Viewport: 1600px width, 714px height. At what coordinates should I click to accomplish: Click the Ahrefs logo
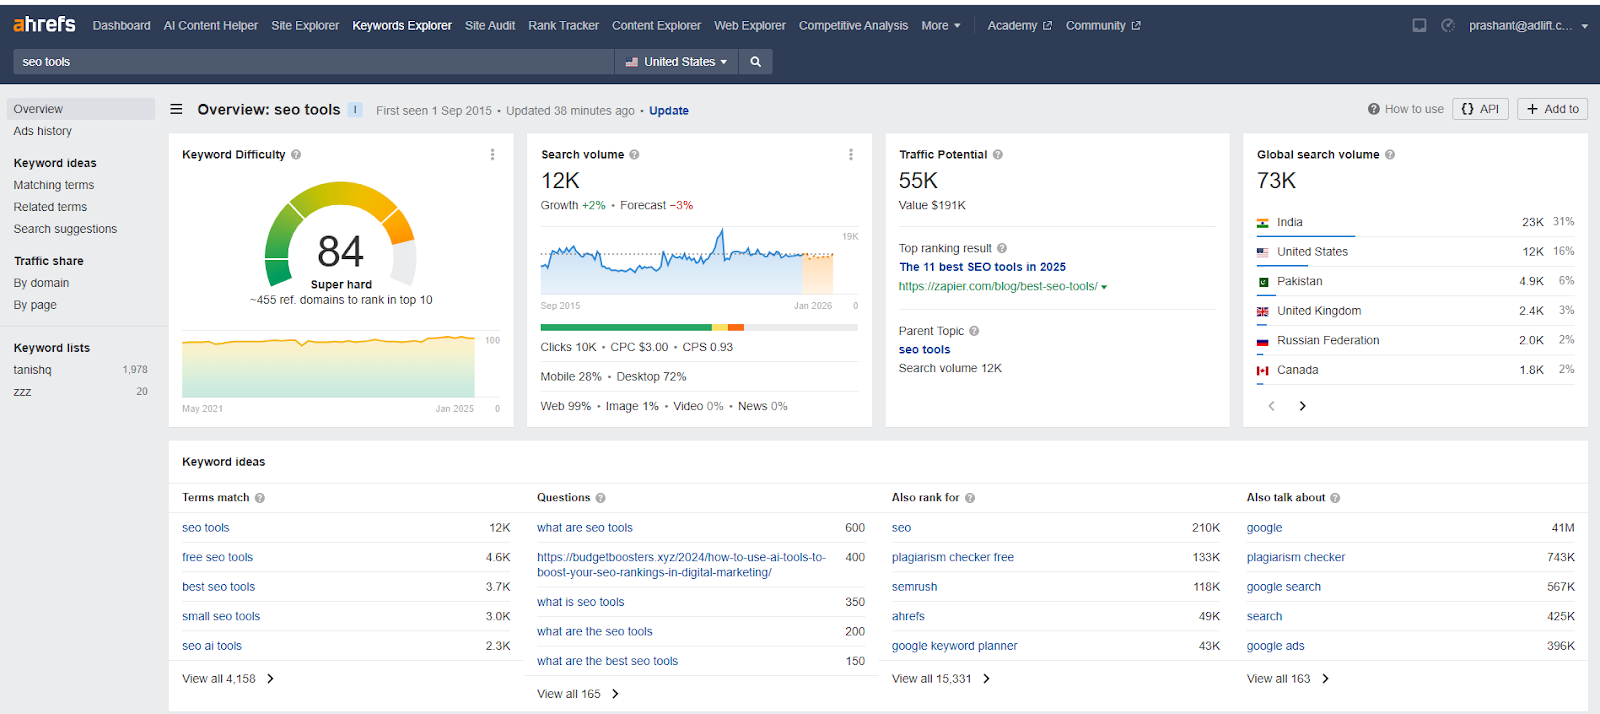[44, 24]
